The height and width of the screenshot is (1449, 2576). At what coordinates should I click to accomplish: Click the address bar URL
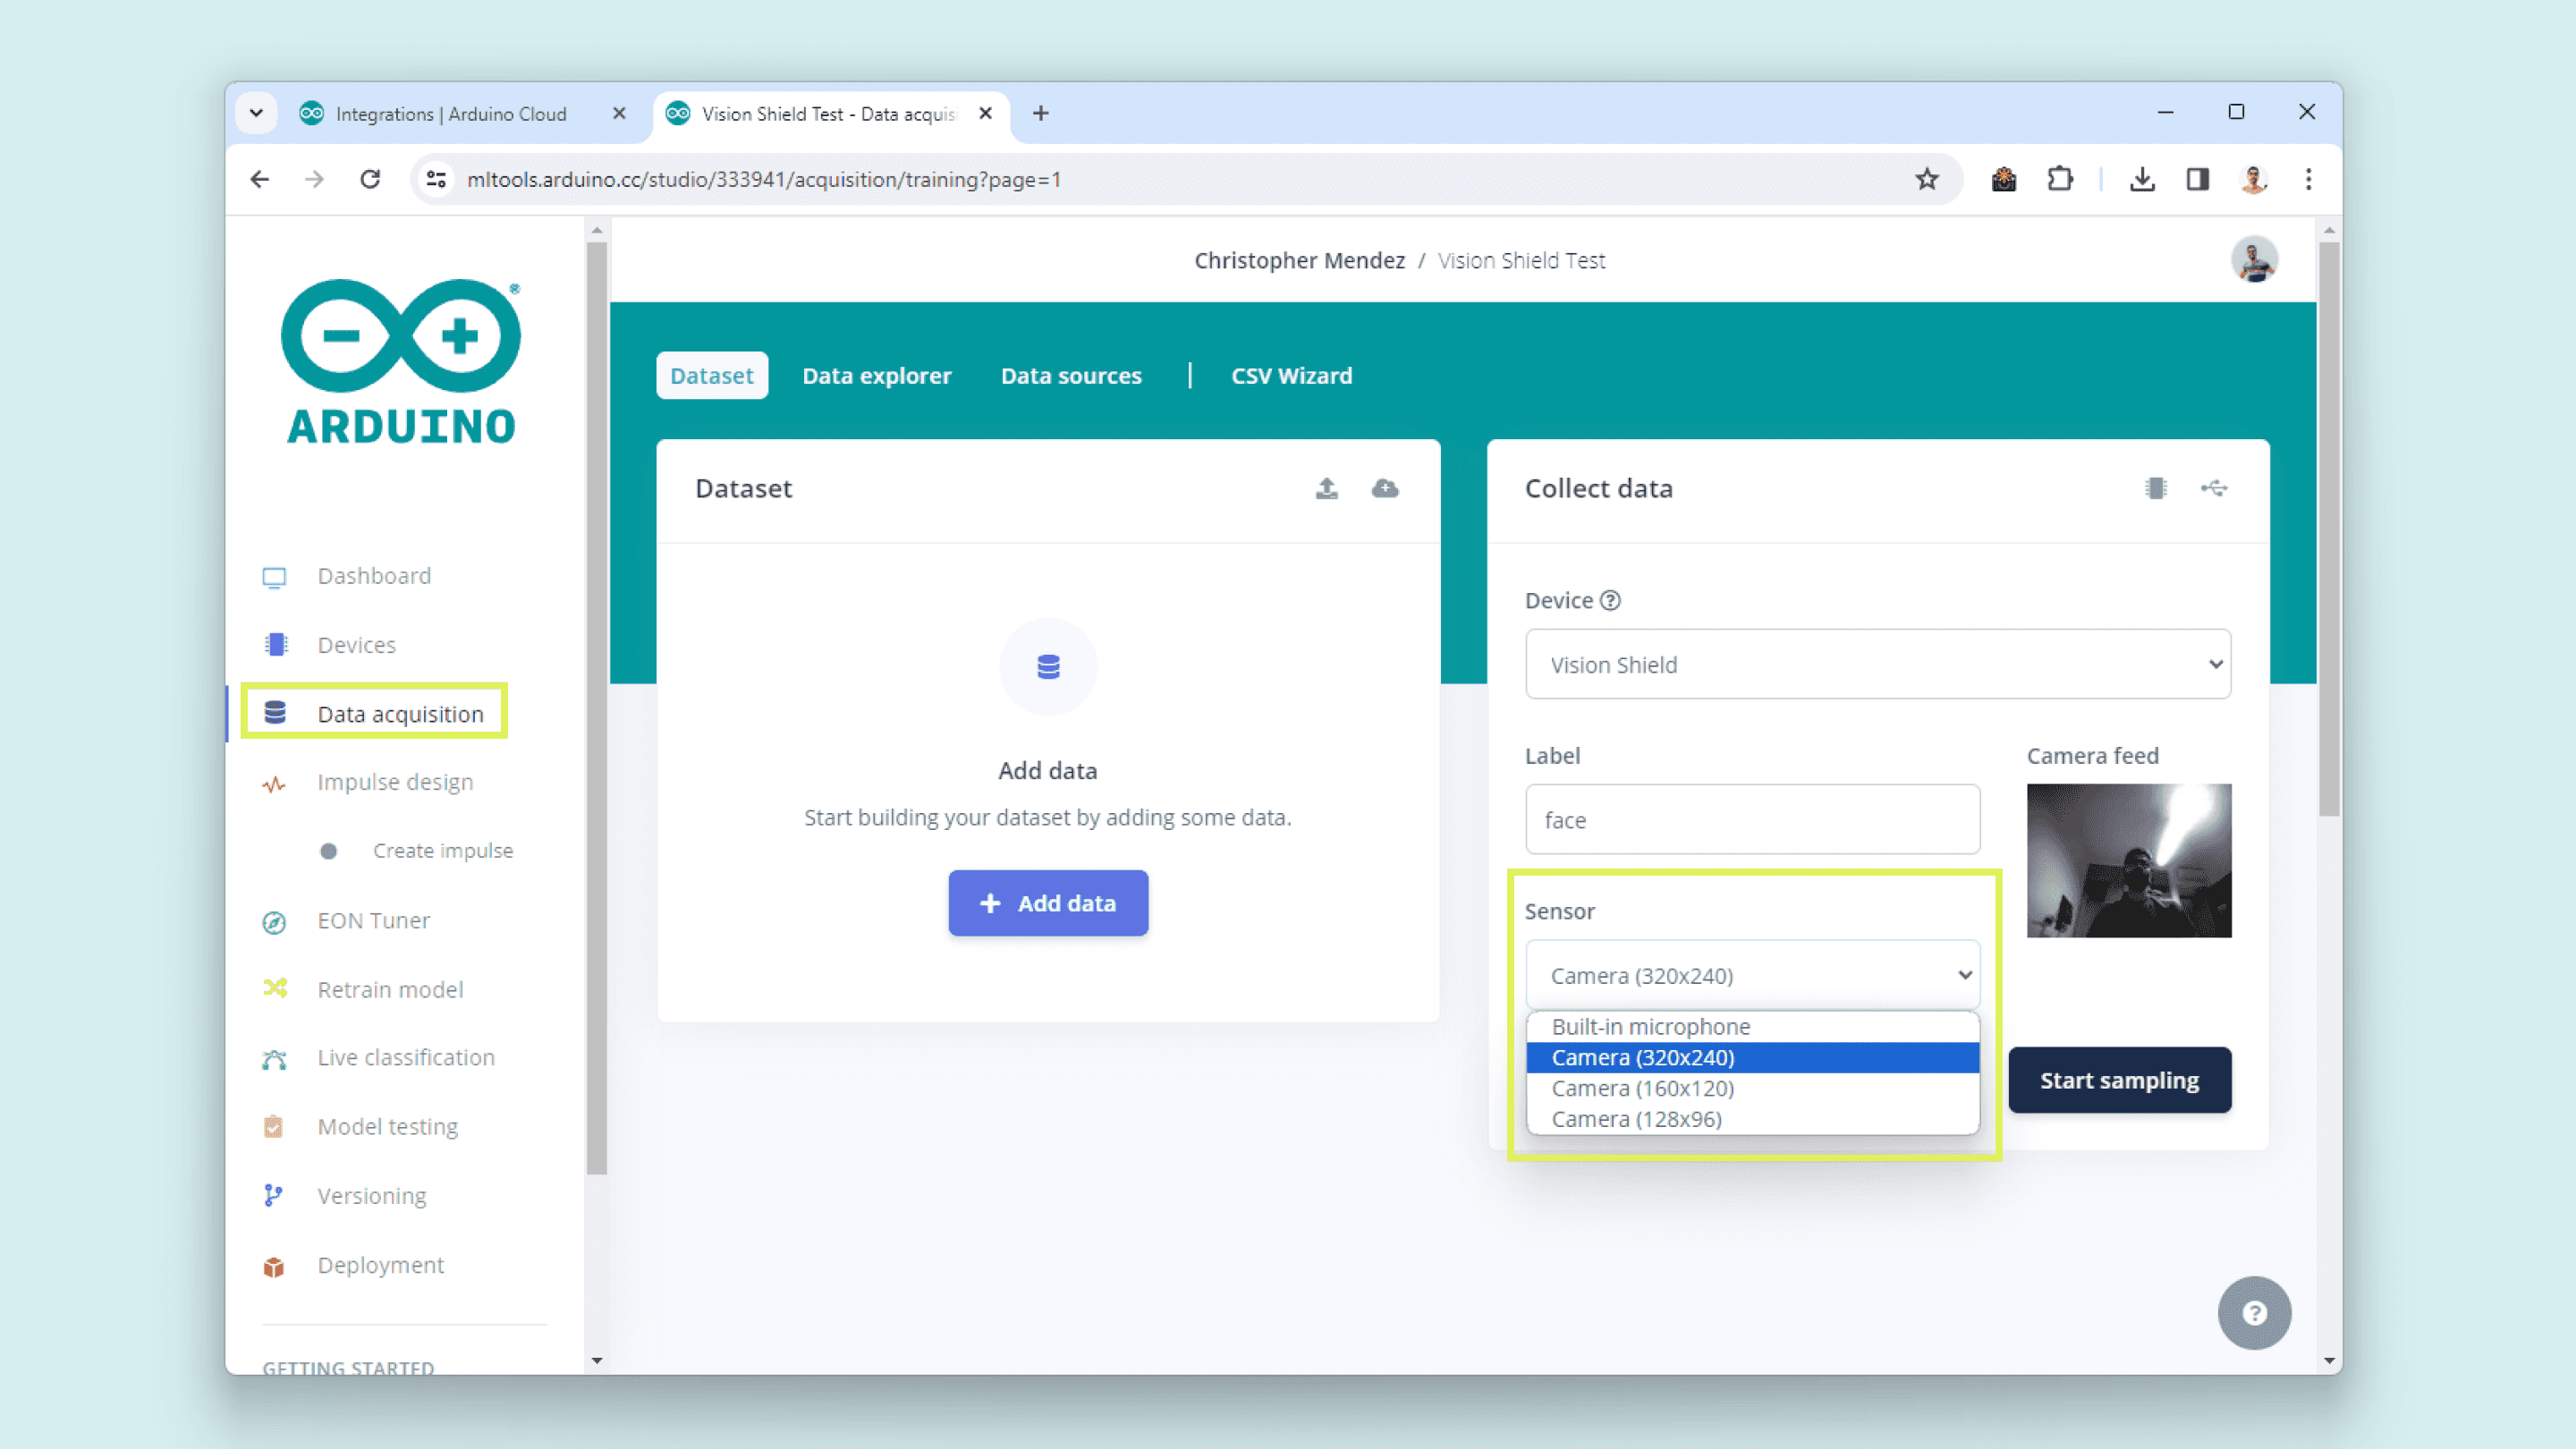[763, 180]
